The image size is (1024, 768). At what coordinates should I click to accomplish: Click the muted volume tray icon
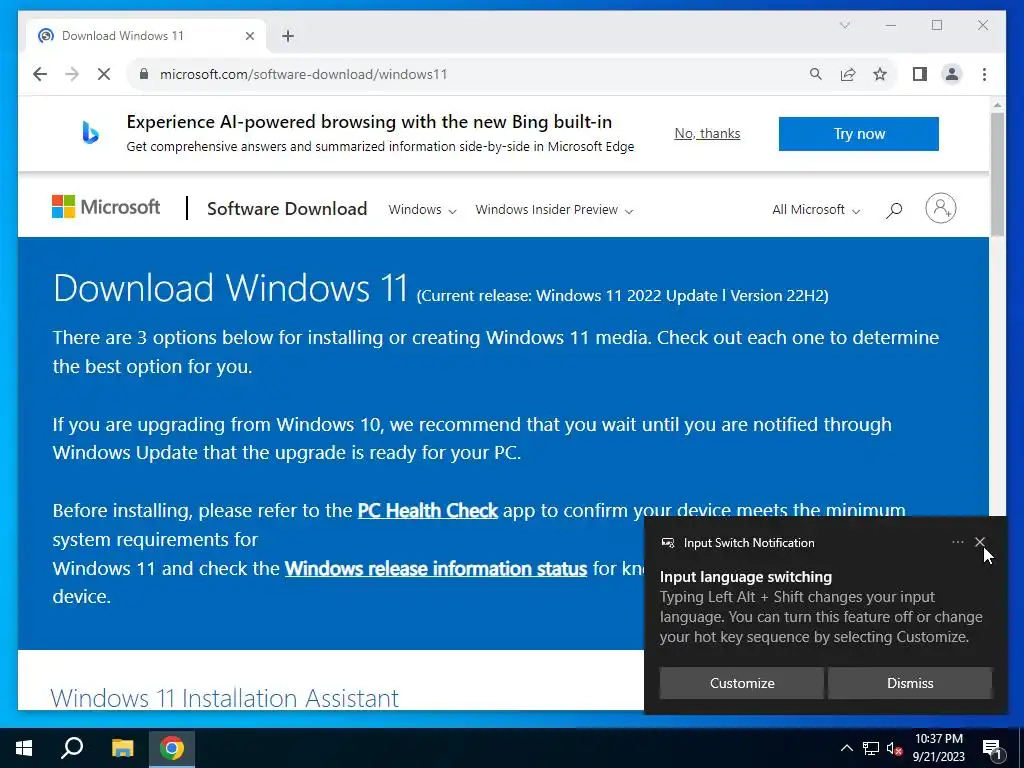click(x=894, y=748)
